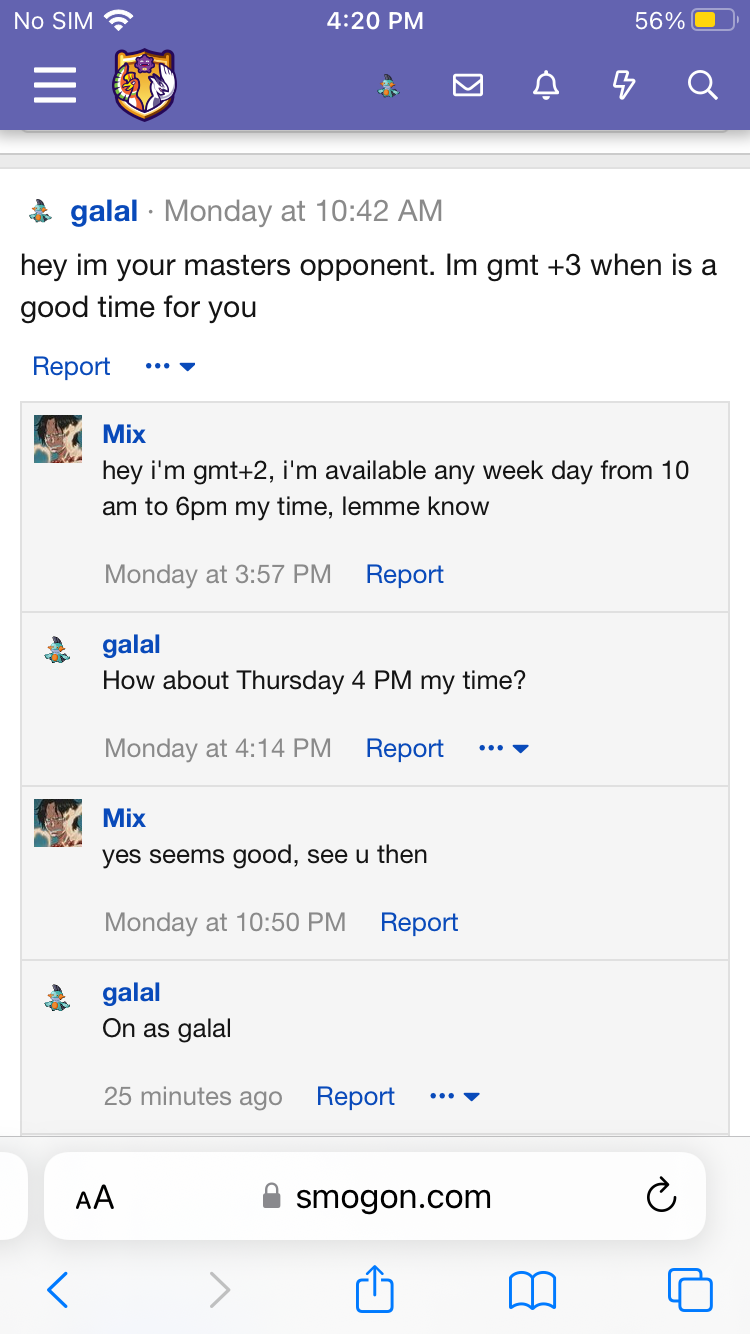Viewport: 750px width, 1334px height.
Task: Open the Safari AA reader menu
Action: tap(95, 1197)
